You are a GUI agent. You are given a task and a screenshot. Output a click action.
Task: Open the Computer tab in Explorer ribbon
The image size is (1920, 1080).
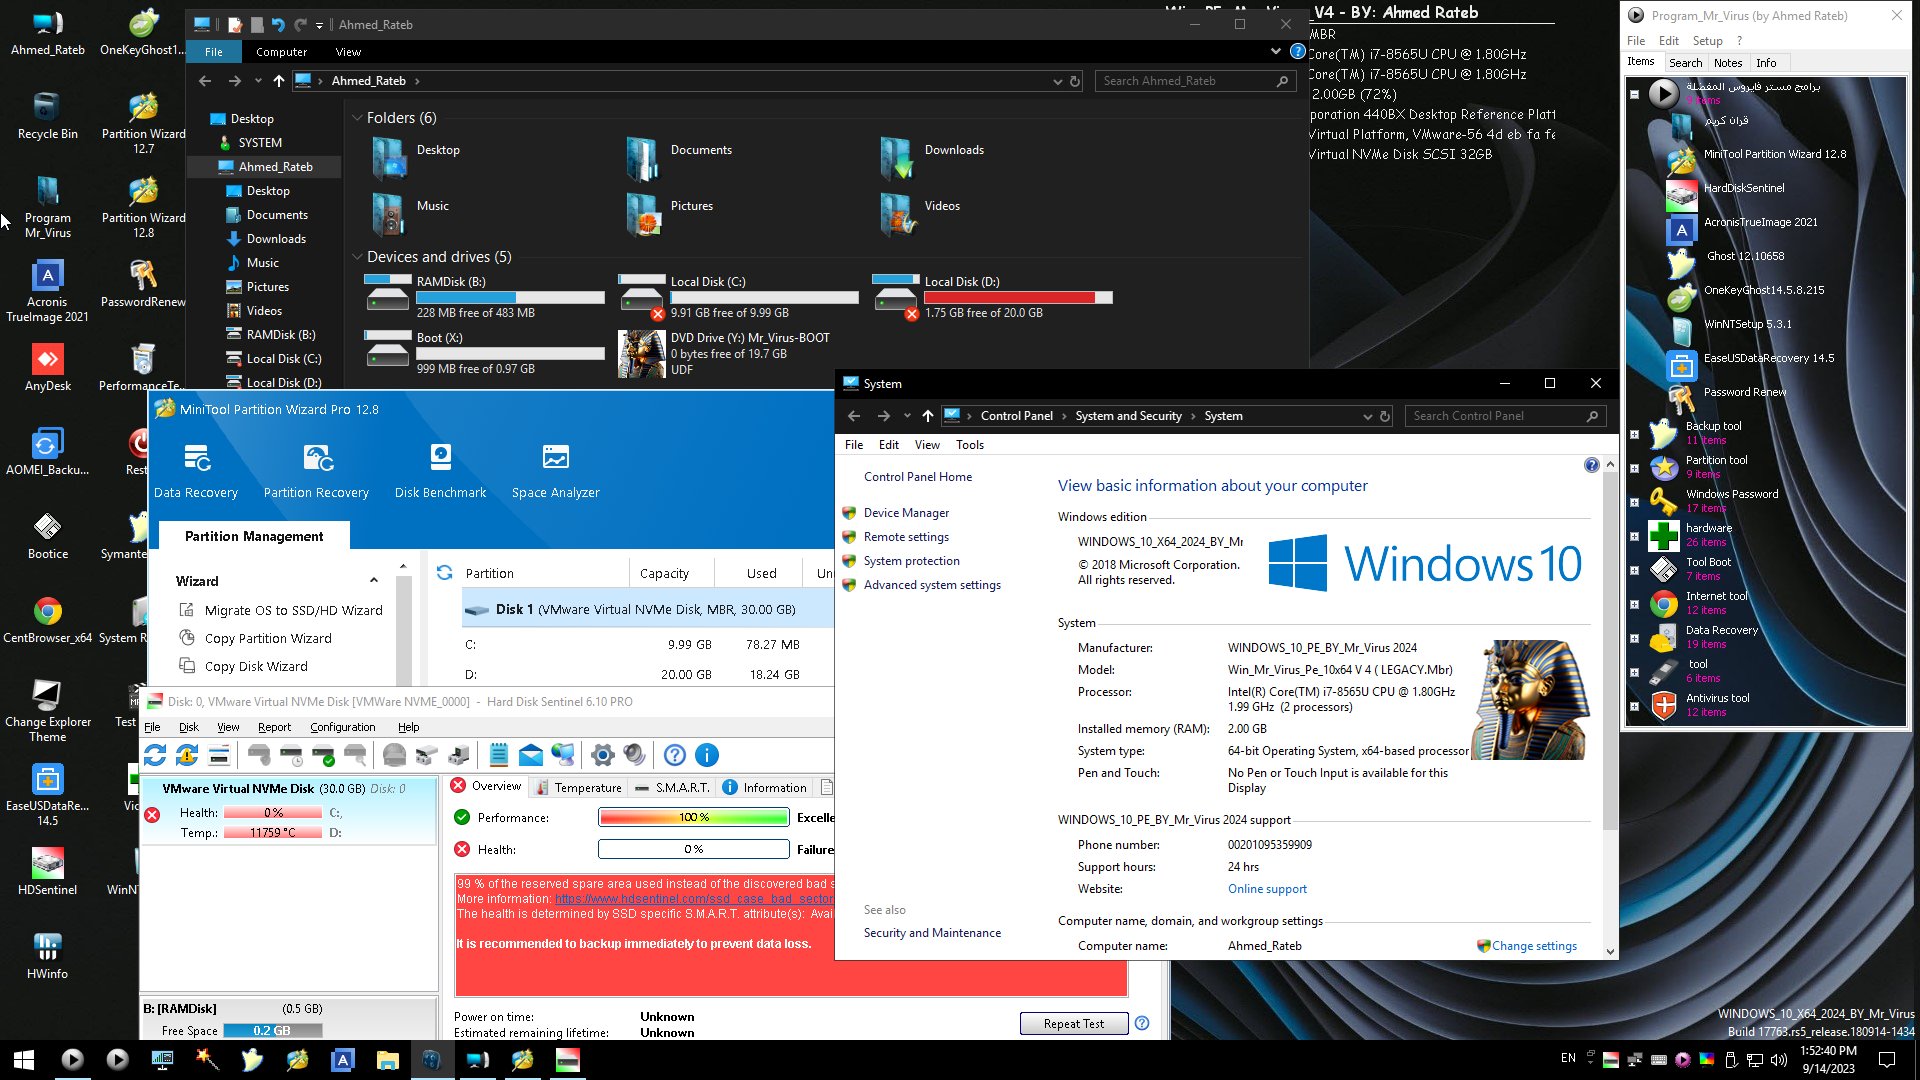[281, 52]
